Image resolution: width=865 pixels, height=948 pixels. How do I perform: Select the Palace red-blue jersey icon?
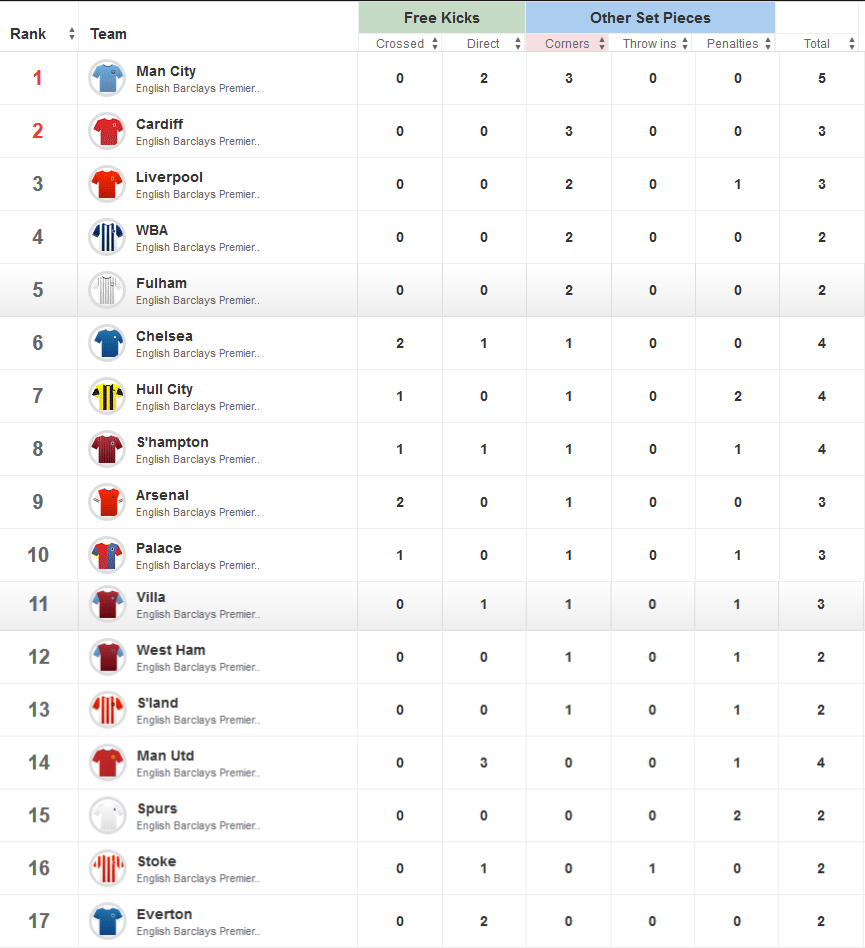107,555
